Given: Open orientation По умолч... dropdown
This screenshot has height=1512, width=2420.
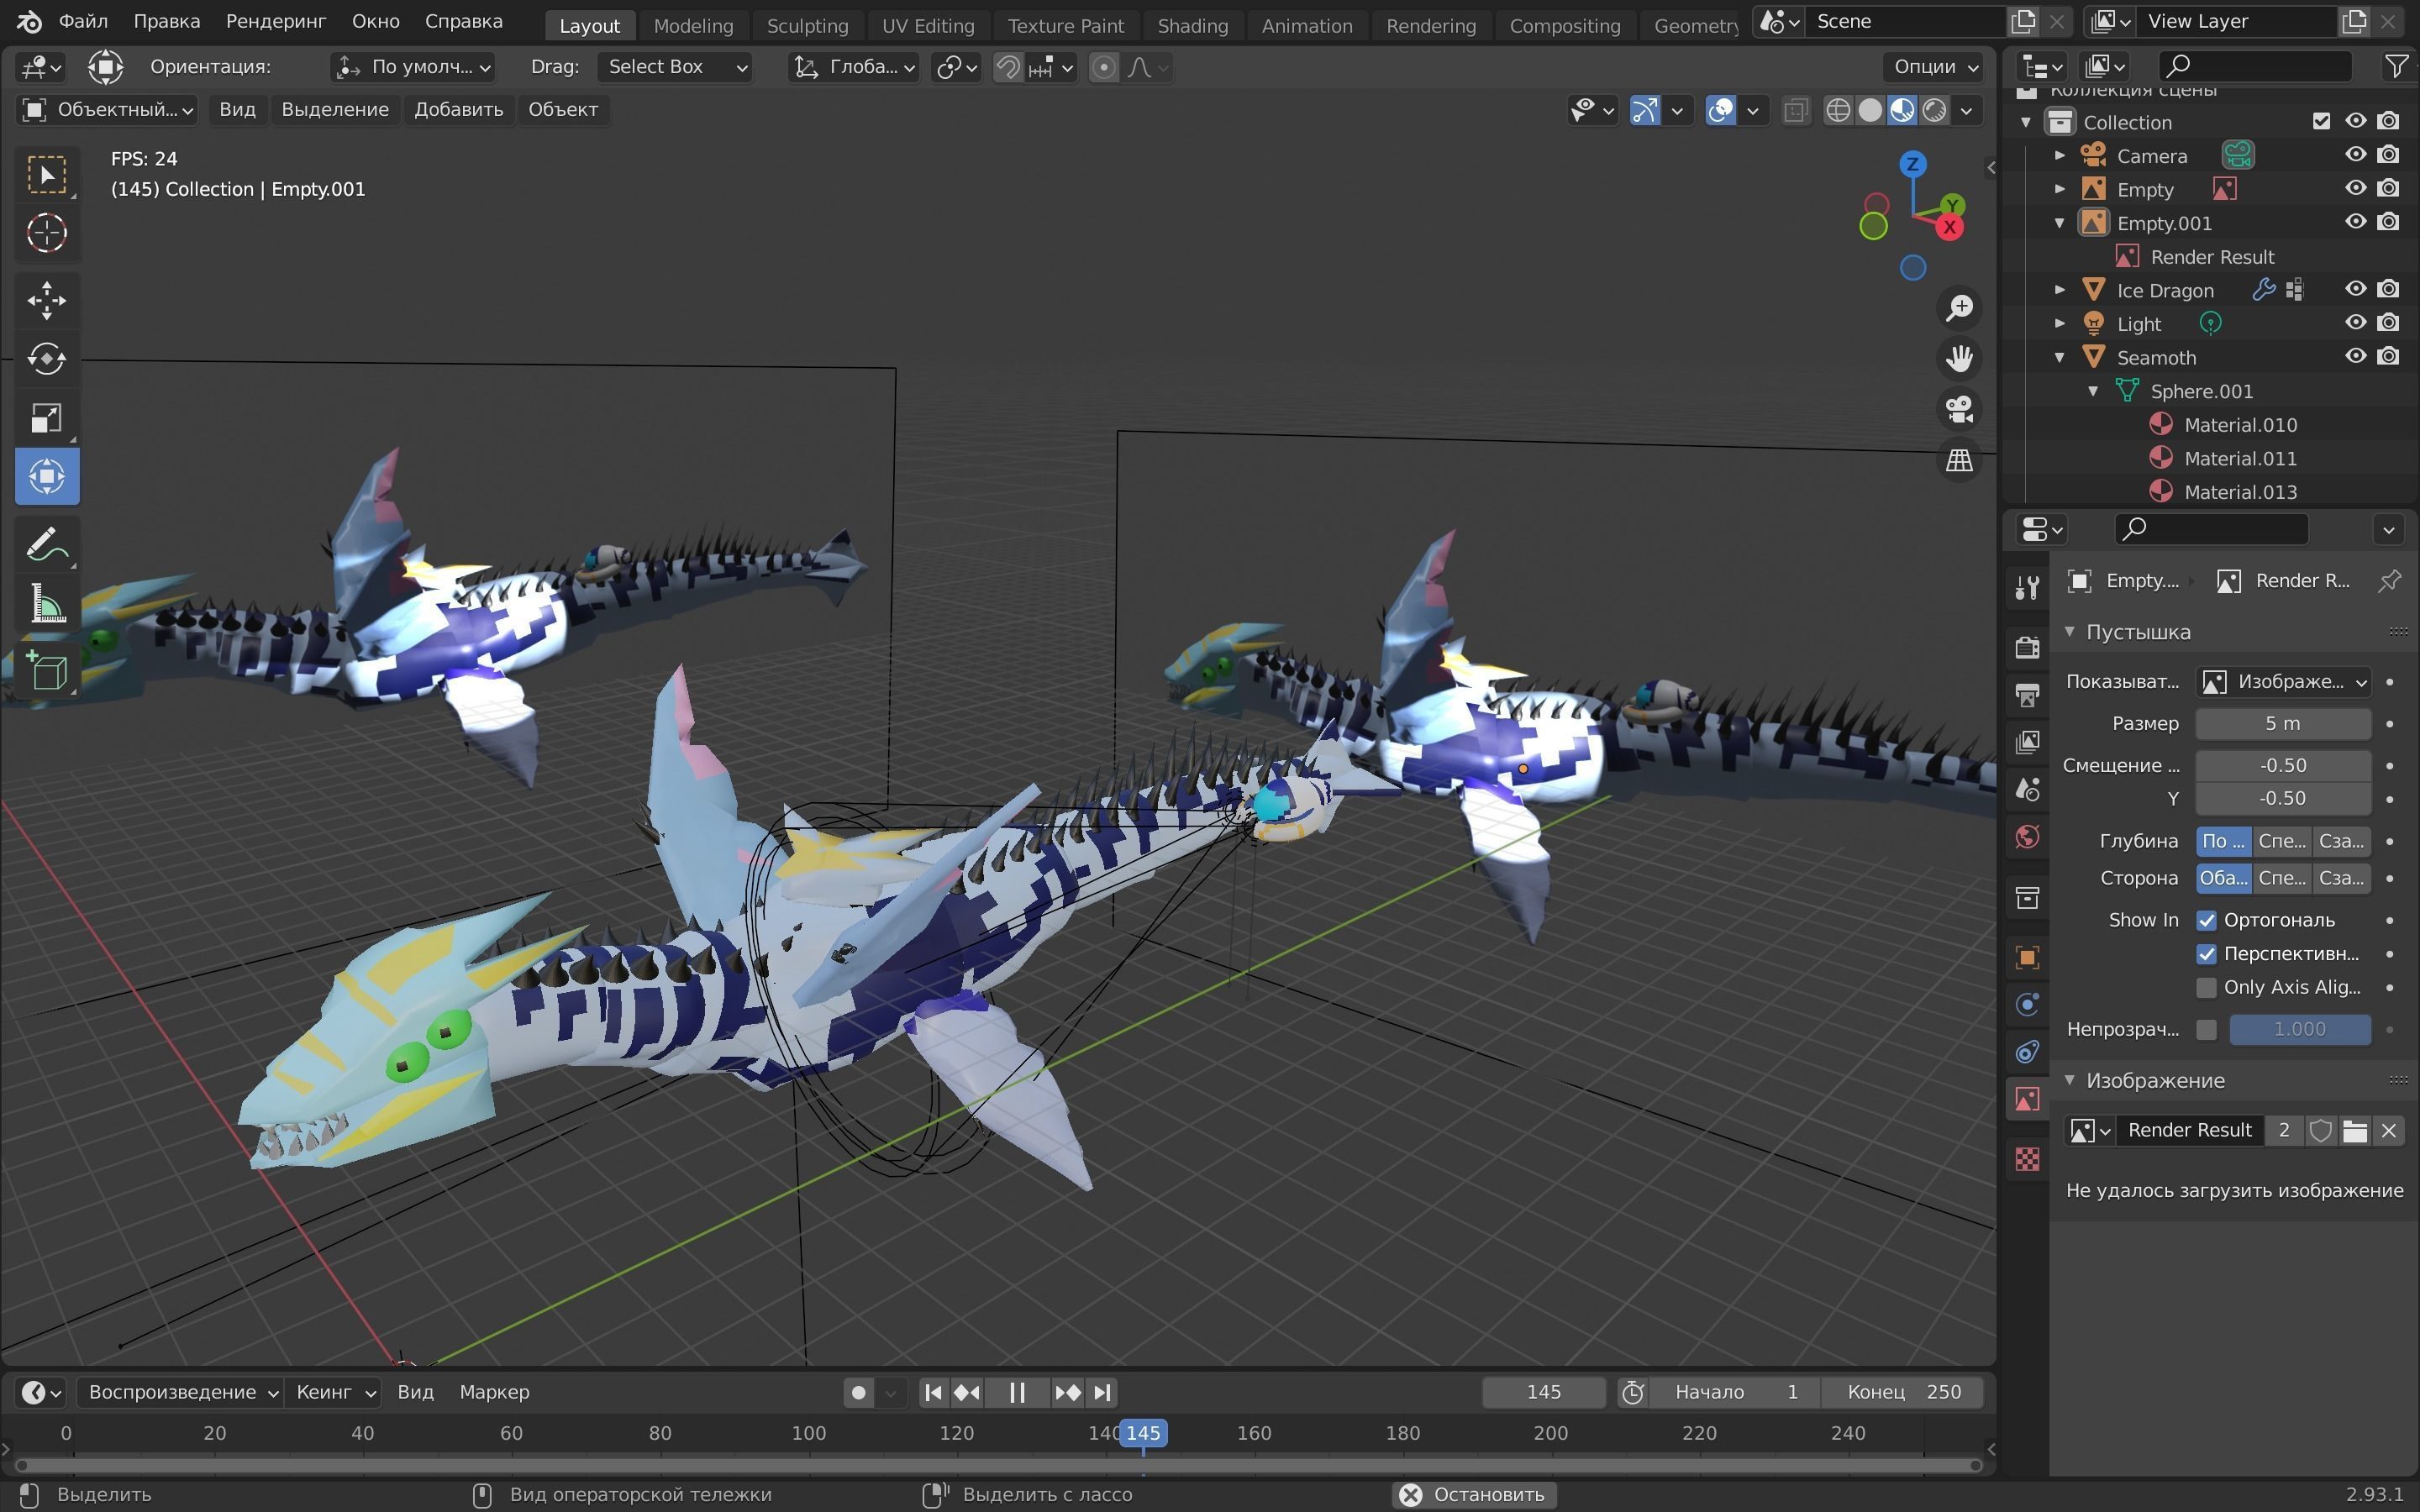Looking at the screenshot, I should click(x=413, y=67).
